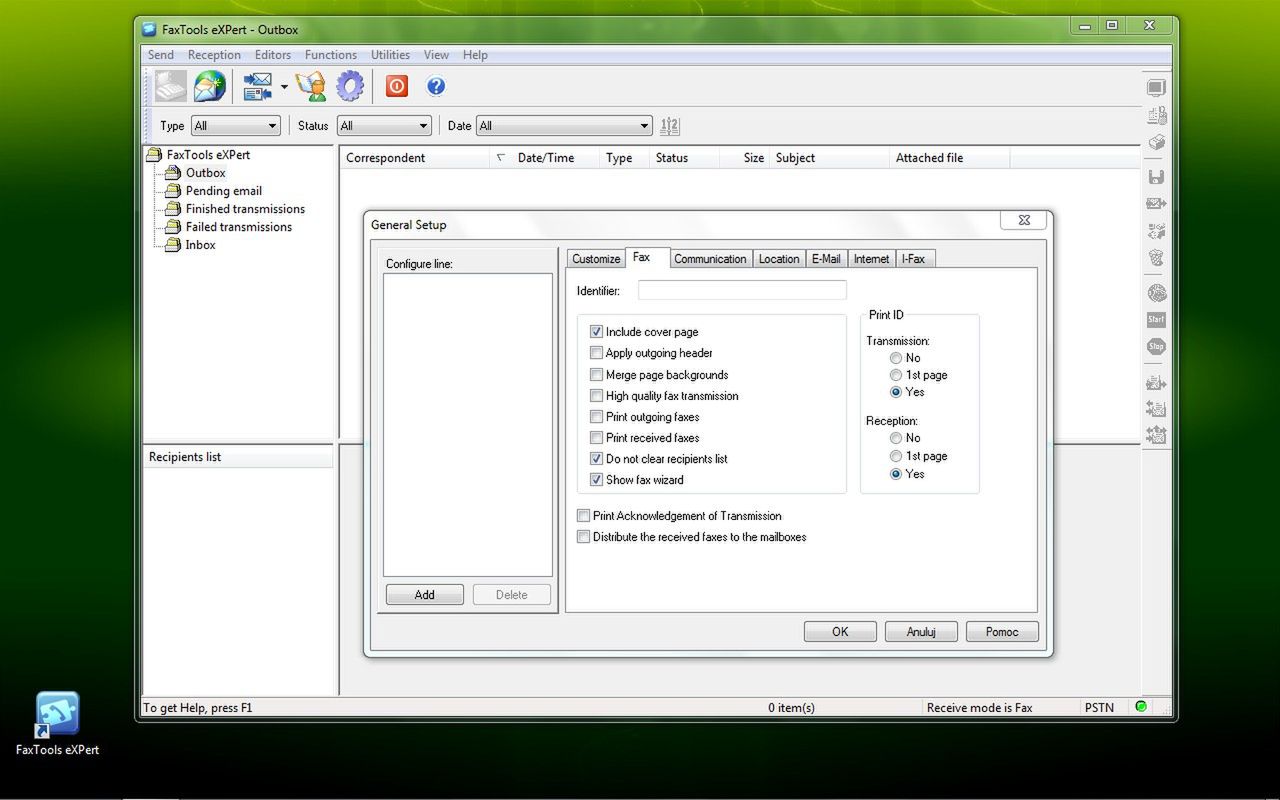Enable Print Acknowledgement of Transmission
Screen dimensions: 1280x800
pos(584,516)
